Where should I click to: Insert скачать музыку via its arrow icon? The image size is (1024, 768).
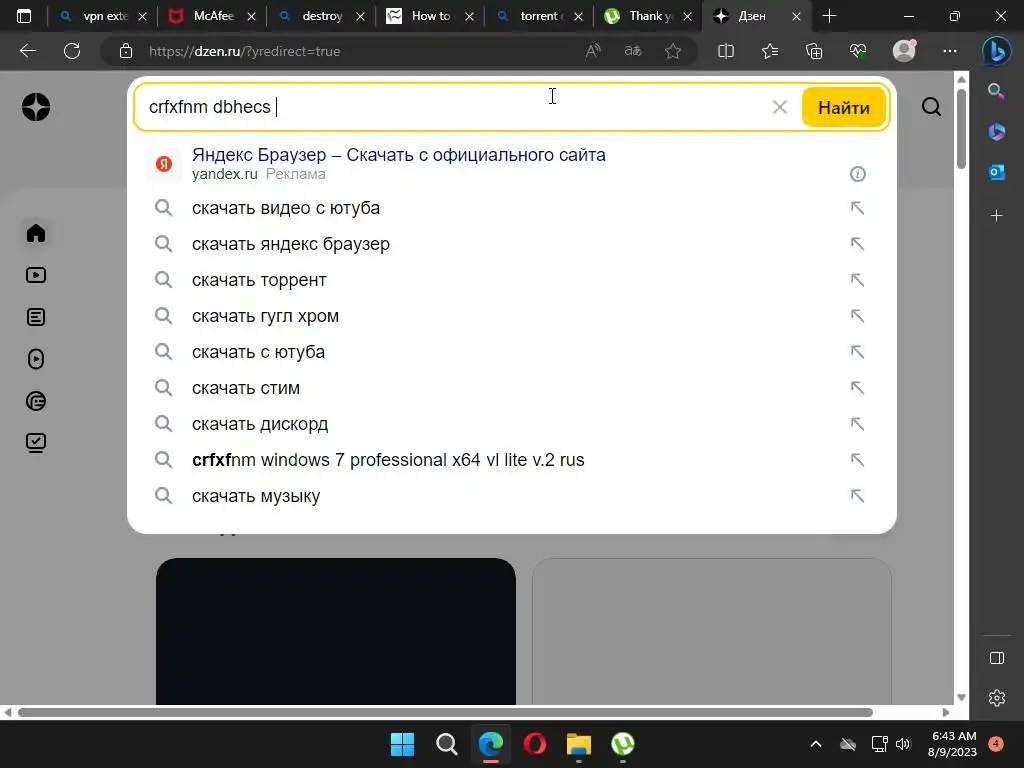(857, 496)
